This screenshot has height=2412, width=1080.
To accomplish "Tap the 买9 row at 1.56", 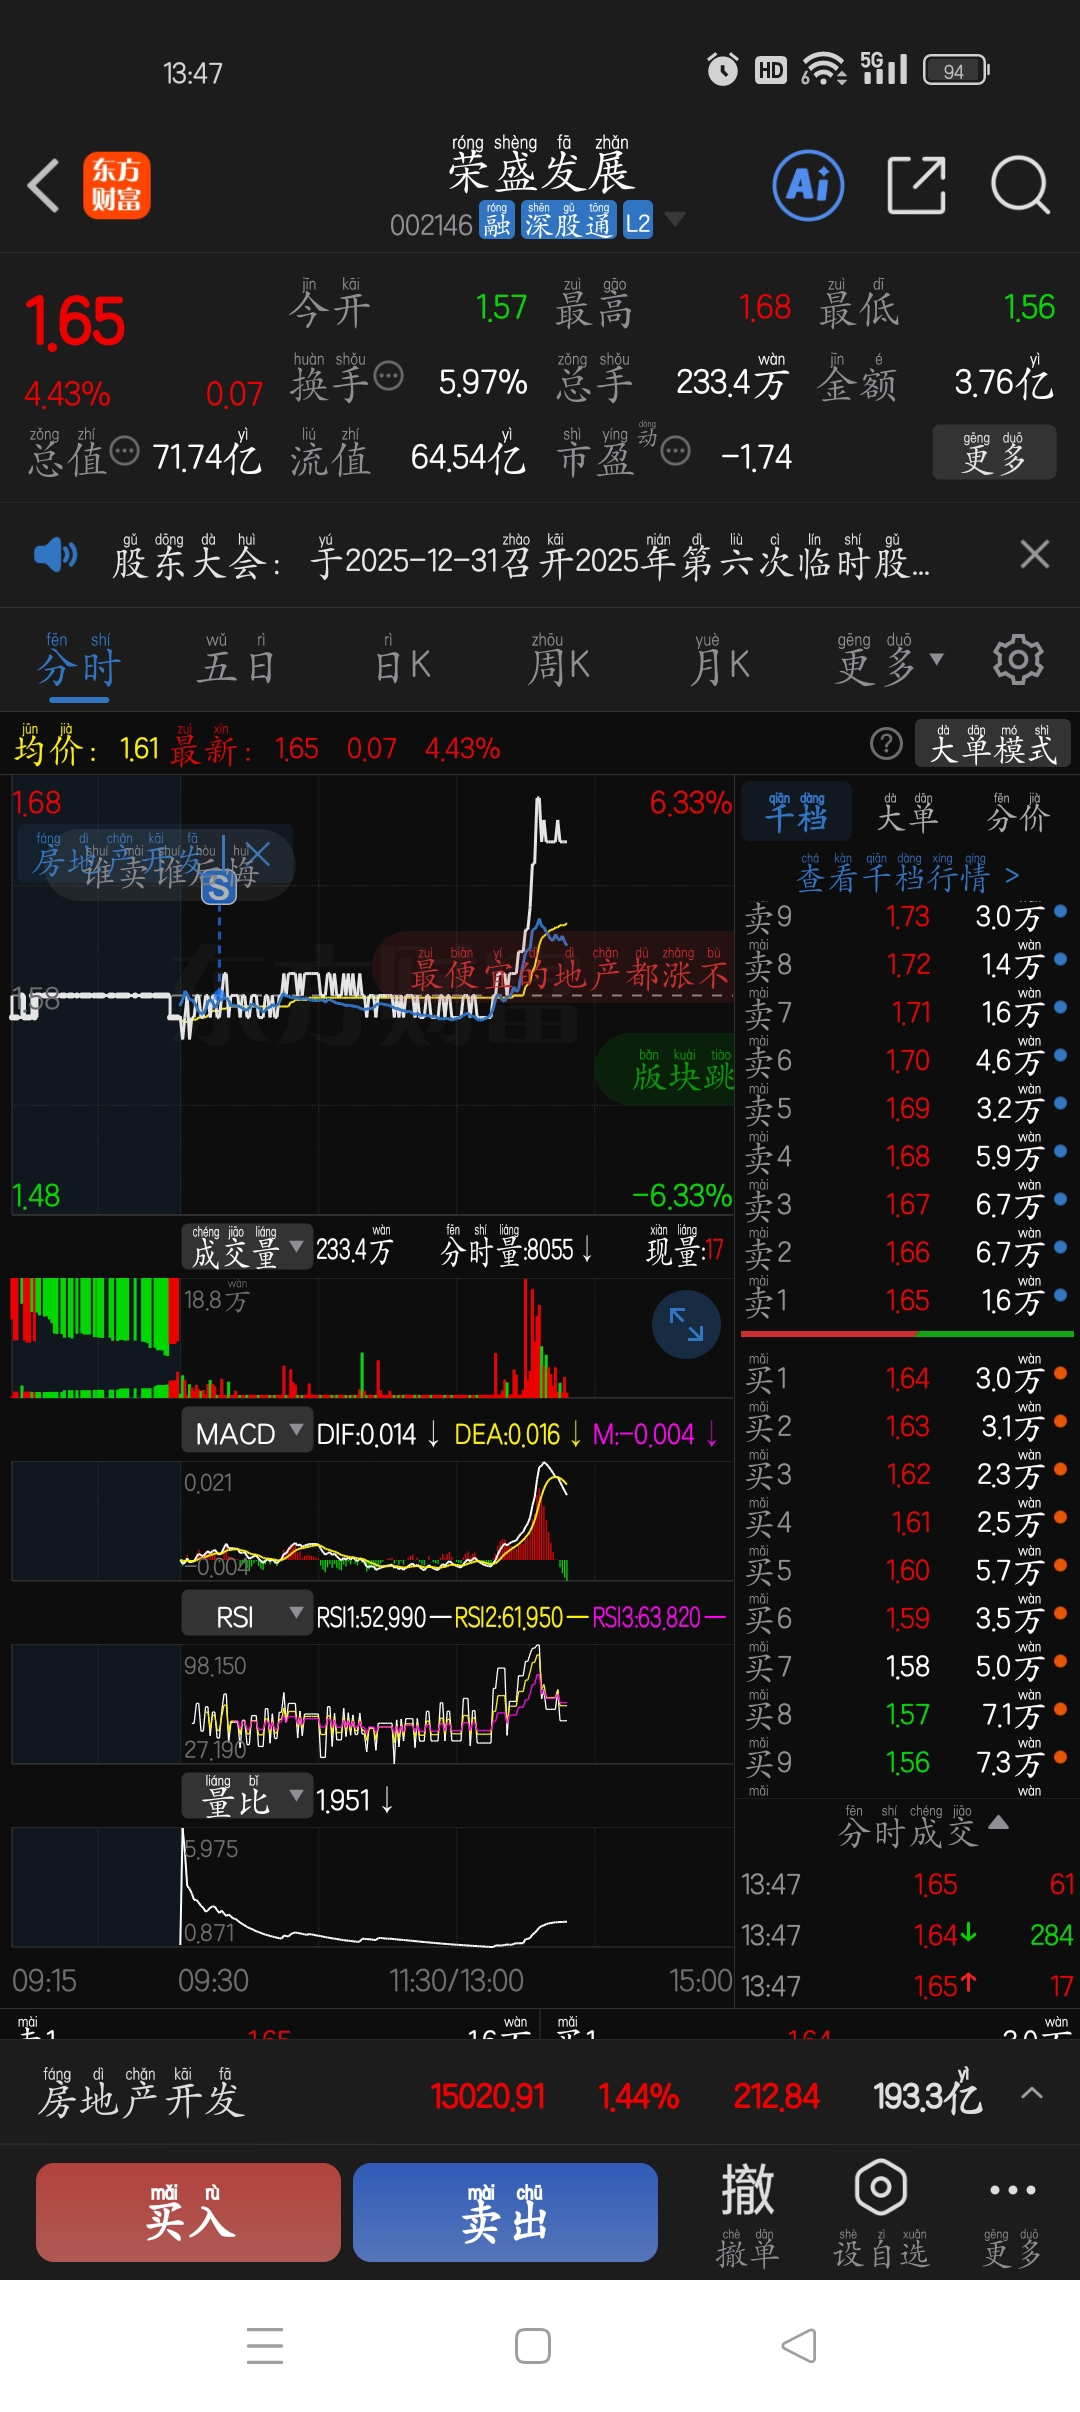I will pyautogui.click(x=906, y=1762).
